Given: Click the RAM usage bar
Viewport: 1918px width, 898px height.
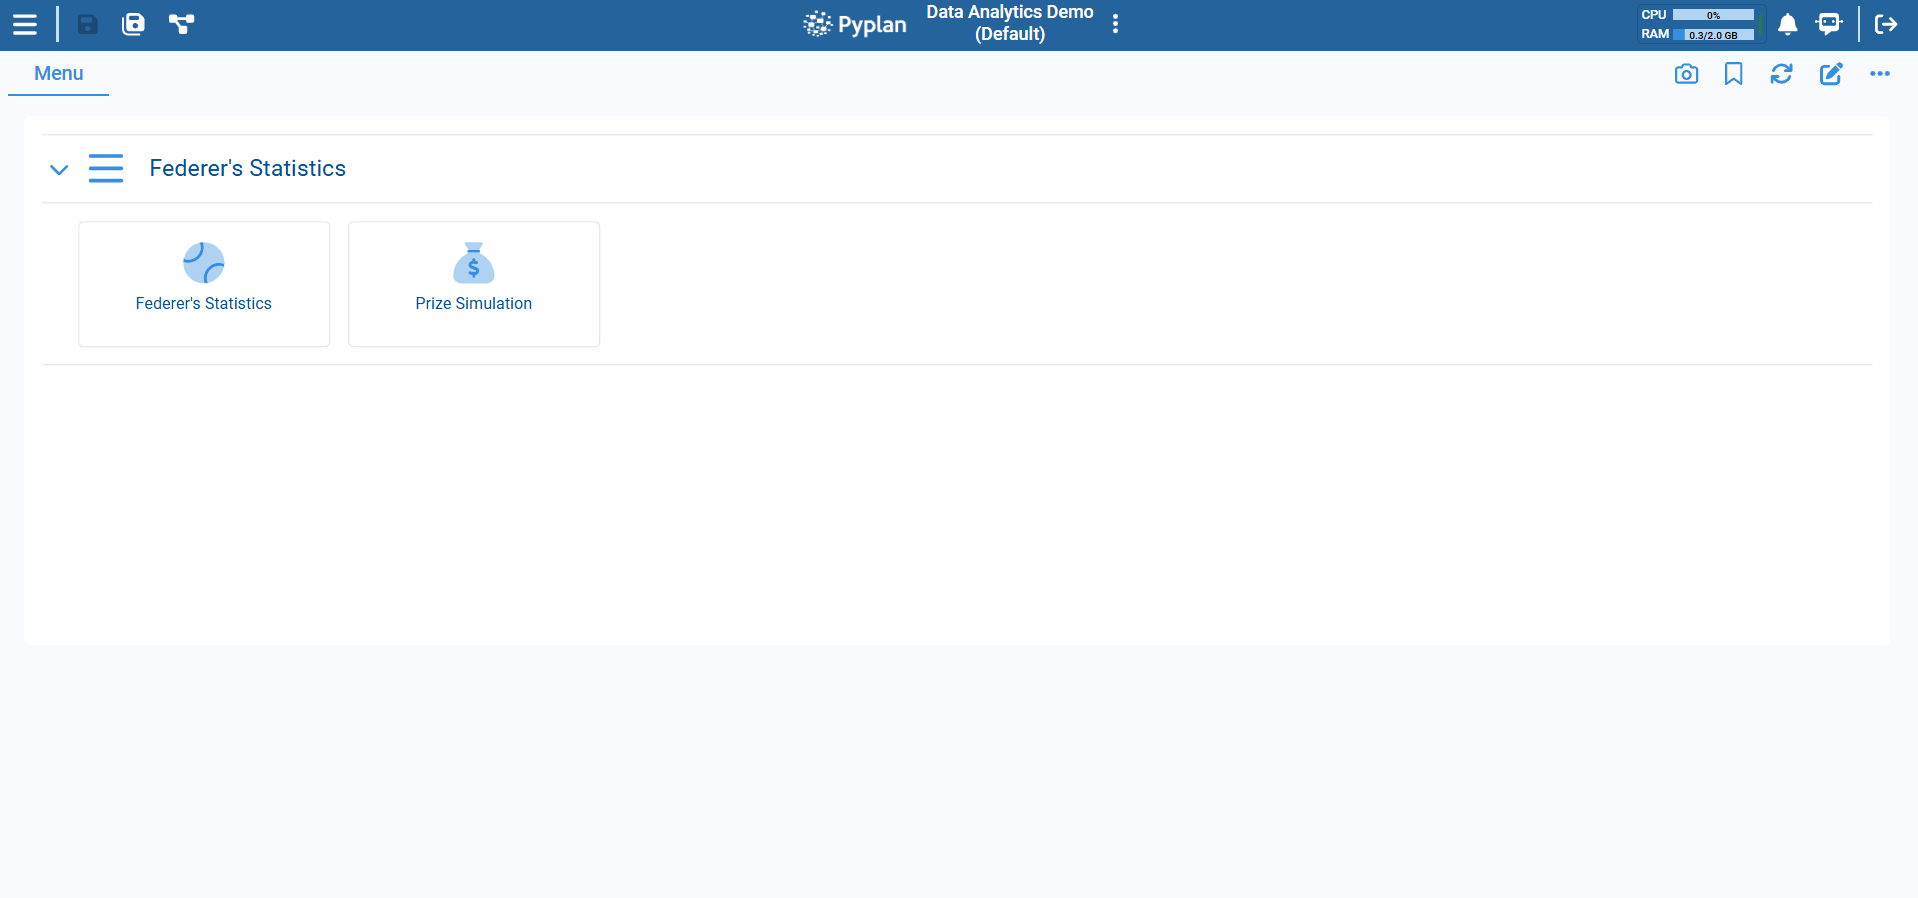Looking at the screenshot, I should coord(1713,35).
